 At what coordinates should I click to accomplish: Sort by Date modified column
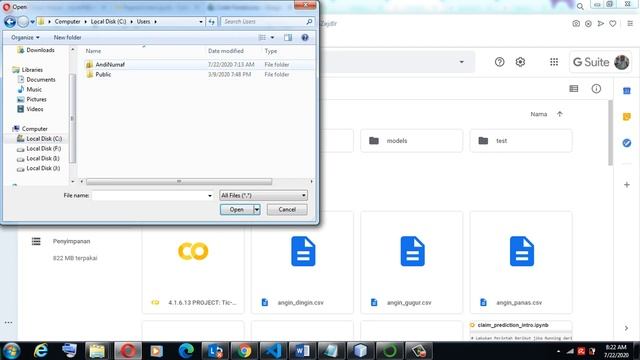point(226,51)
